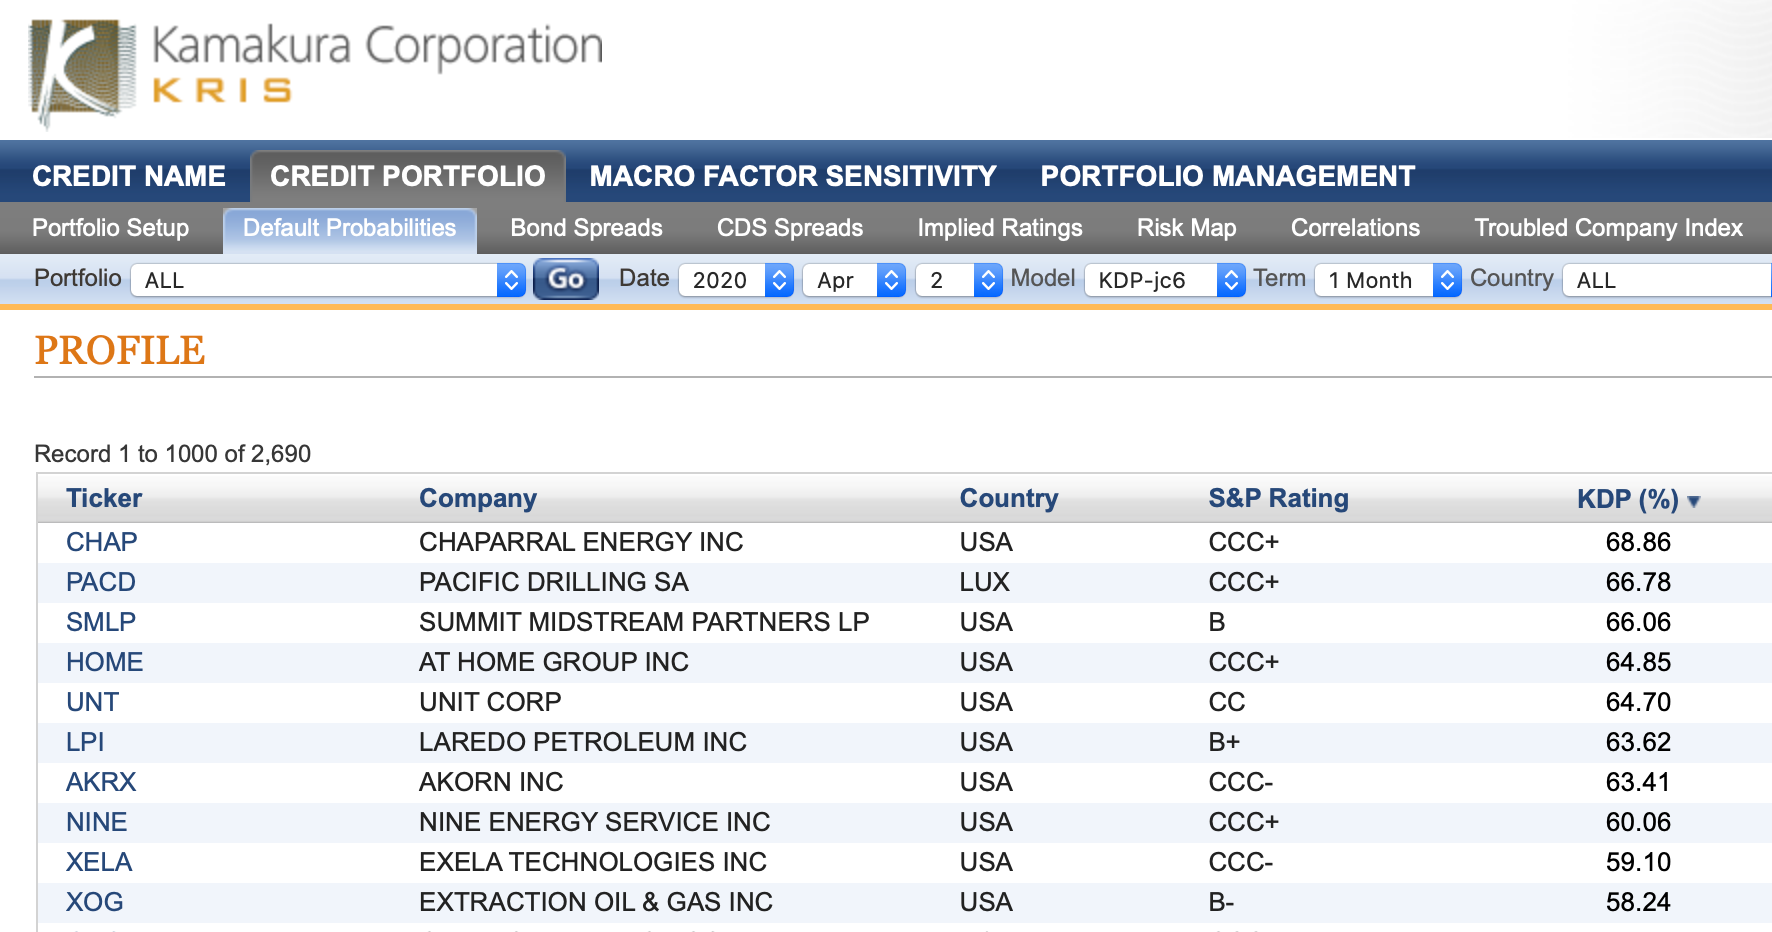1772x932 pixels.
Task: Click PACIFIC DRILLING SA company name
Action: 554,582
